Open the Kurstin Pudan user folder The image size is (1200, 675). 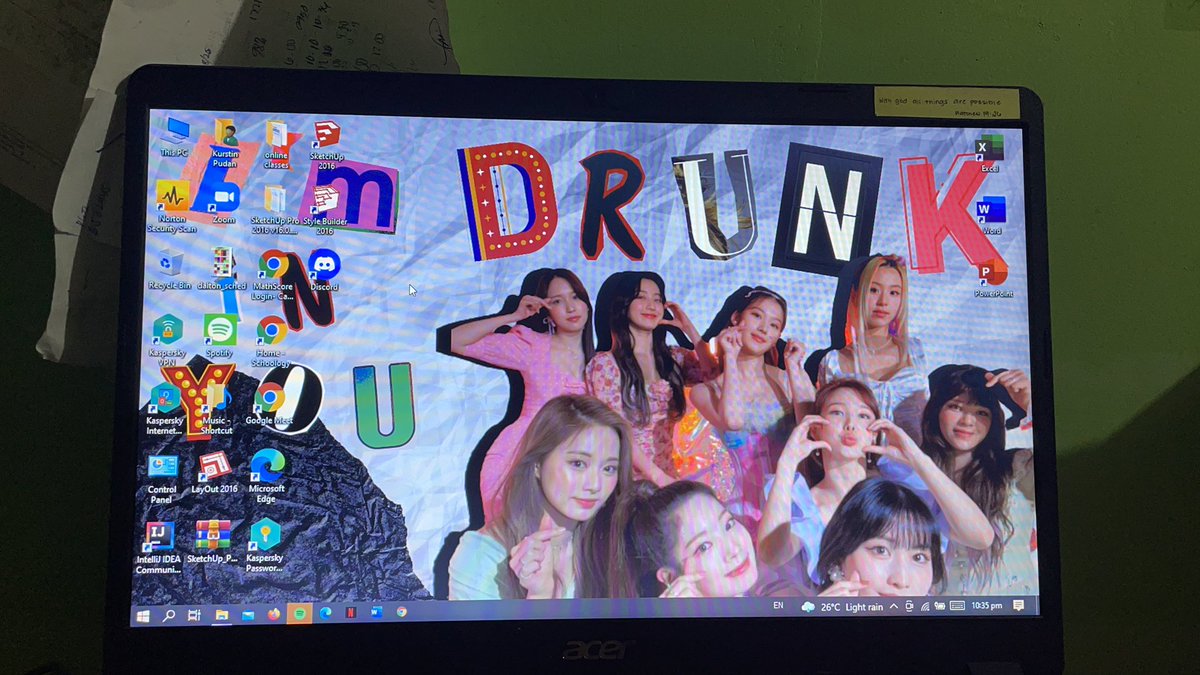[224, 144]
